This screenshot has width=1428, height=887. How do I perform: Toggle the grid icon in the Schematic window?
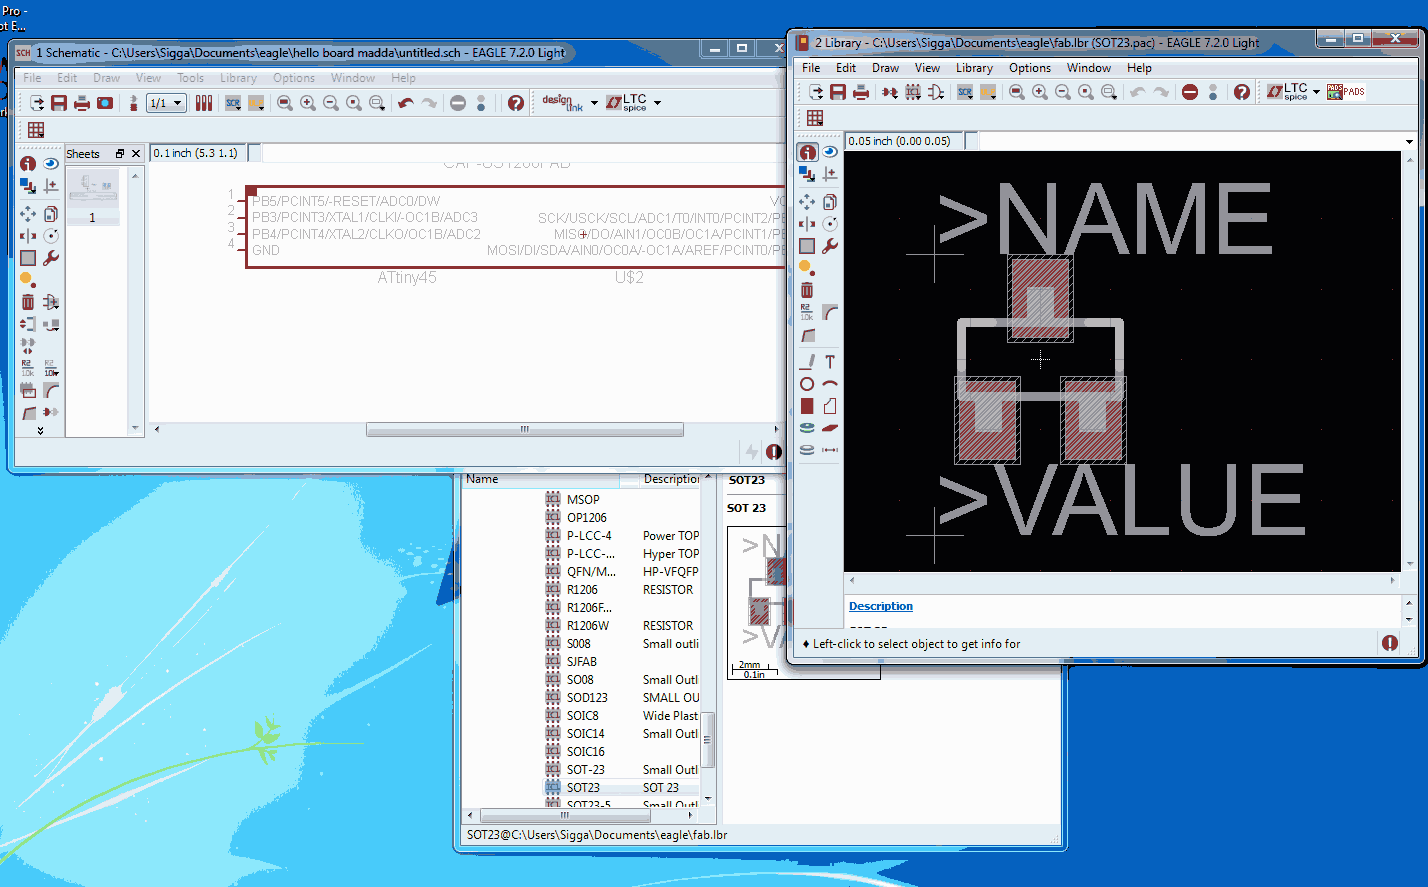tap(36, 129)
